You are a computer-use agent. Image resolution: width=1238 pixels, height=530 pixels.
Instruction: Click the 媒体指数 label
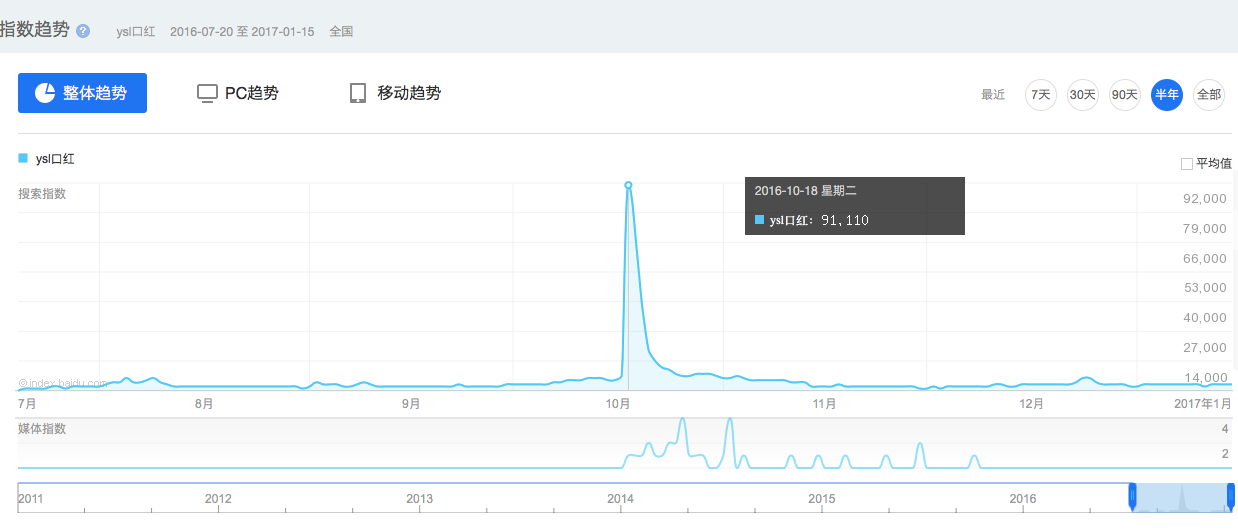click(x=42, y=429)
